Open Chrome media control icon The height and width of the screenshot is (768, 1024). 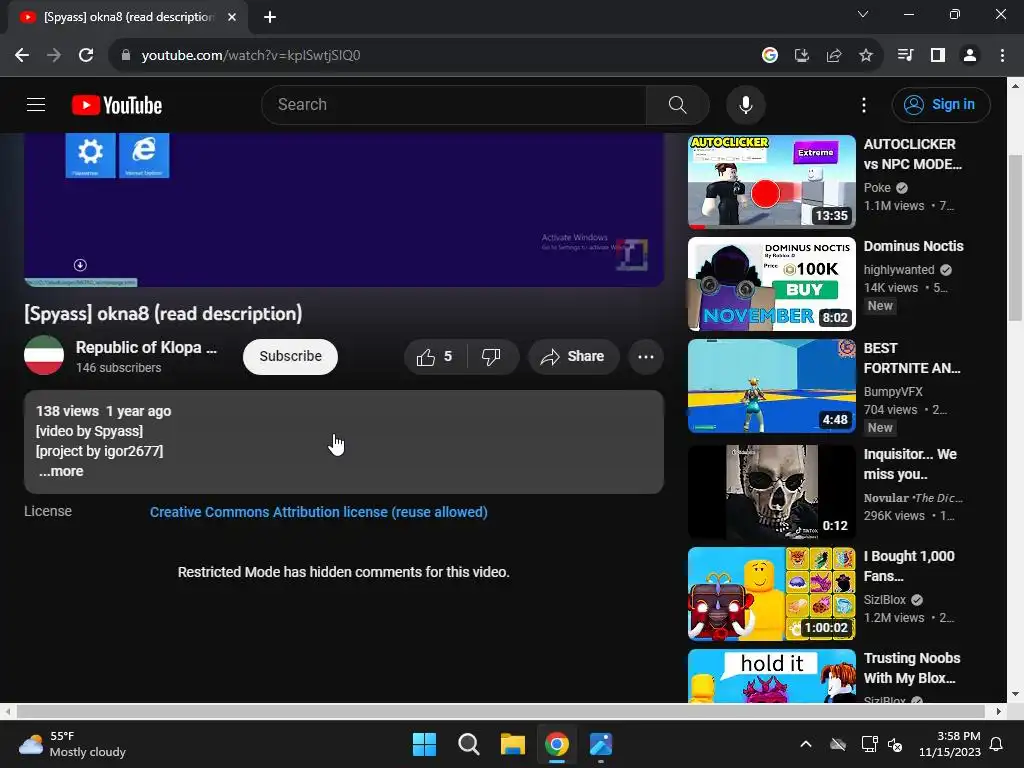tap(905, 56)
